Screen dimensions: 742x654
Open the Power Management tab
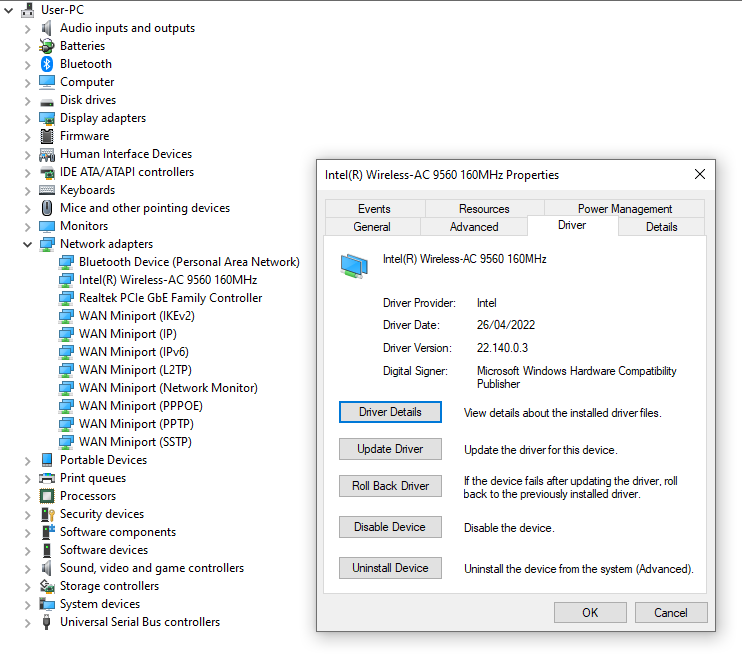coord(625,209)
